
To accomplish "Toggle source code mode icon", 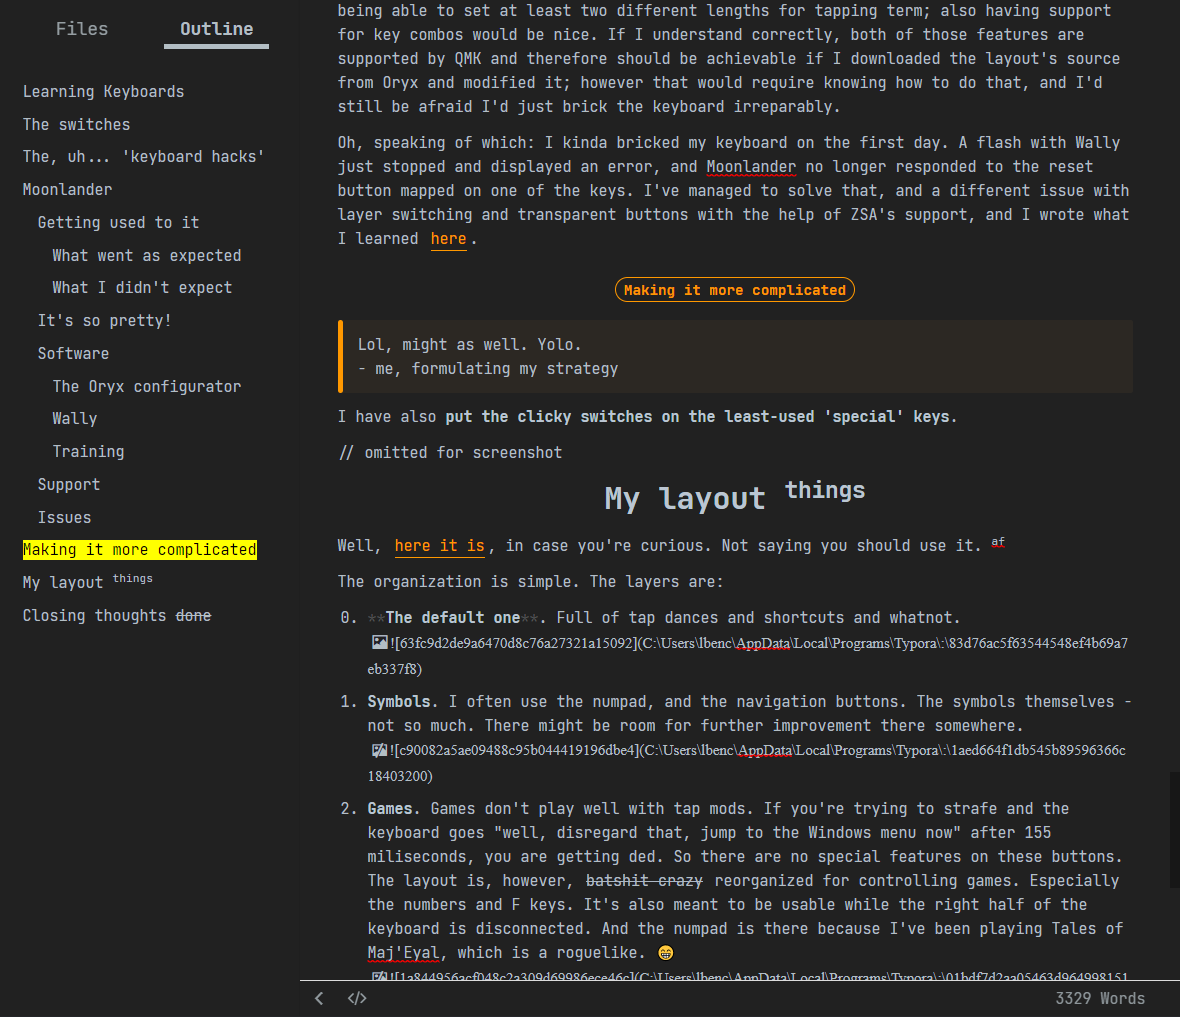I will pyautogui.click(x=357, y=998).
